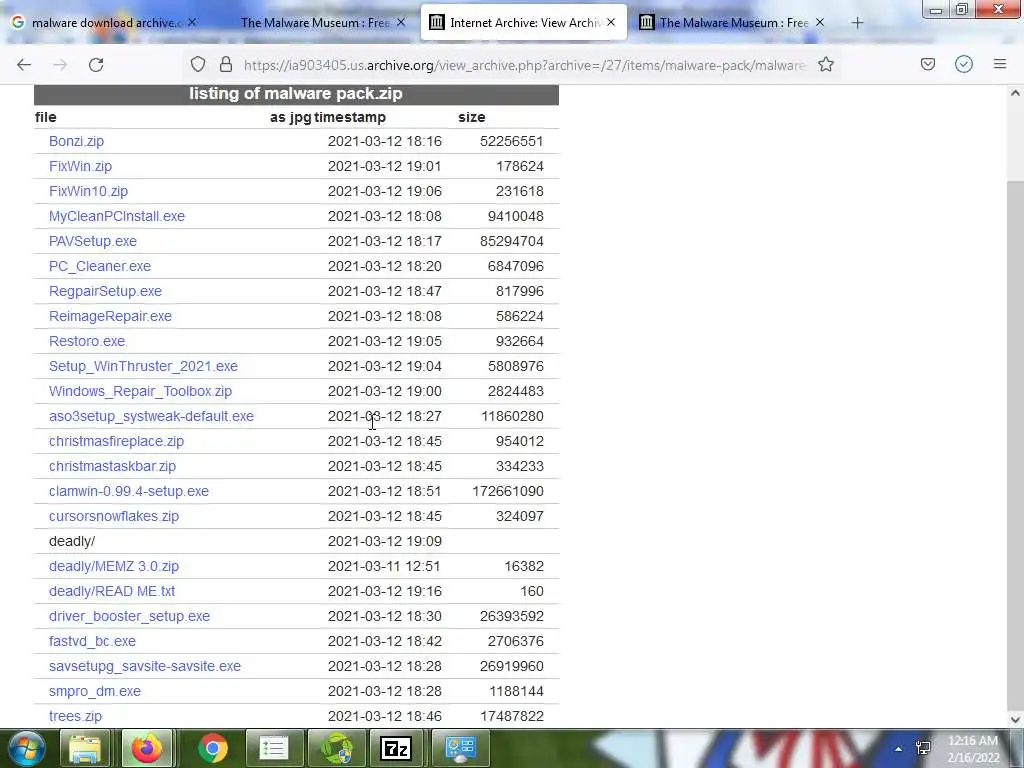Open the cursorsnowflakes.zip link
Screen dimensions: 1024x768
tap(114, 516)
